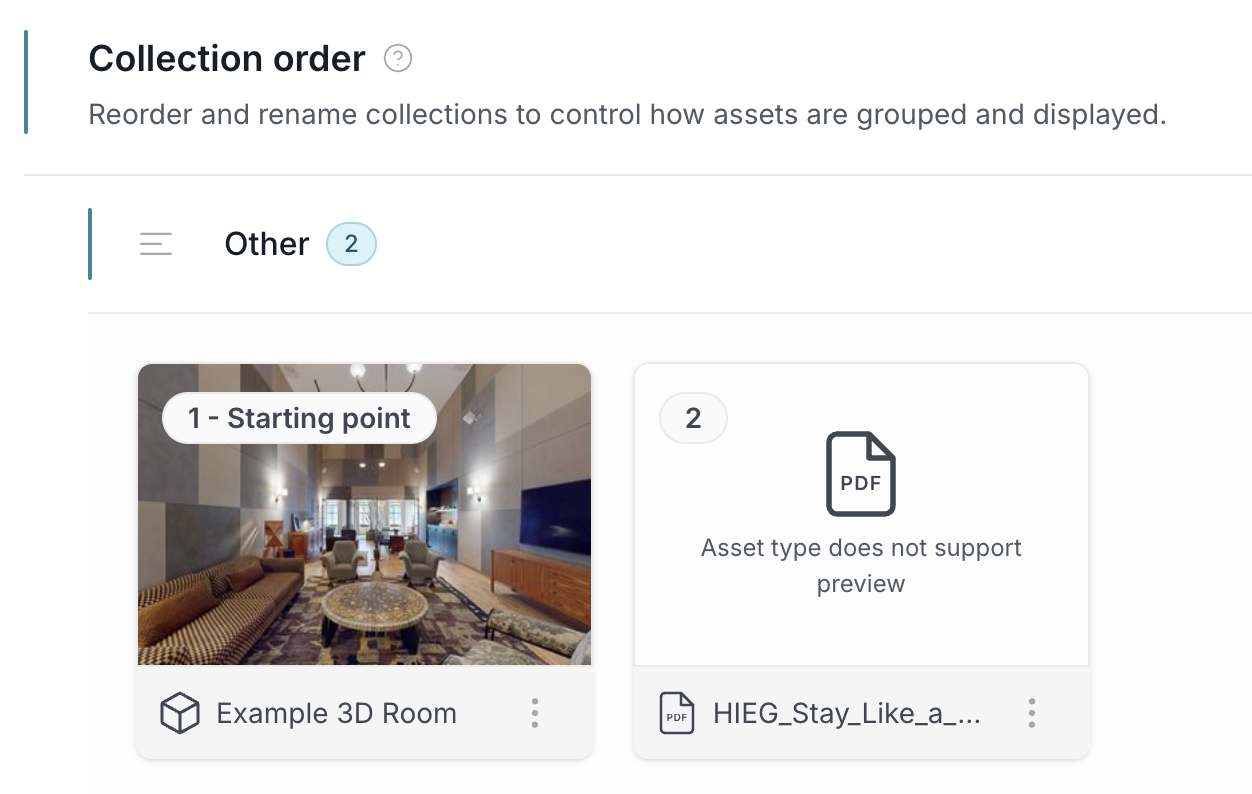Click the small PDF file icon in the card footer
This screenshot has width=1252, height=794.
[x=677, y=714]
